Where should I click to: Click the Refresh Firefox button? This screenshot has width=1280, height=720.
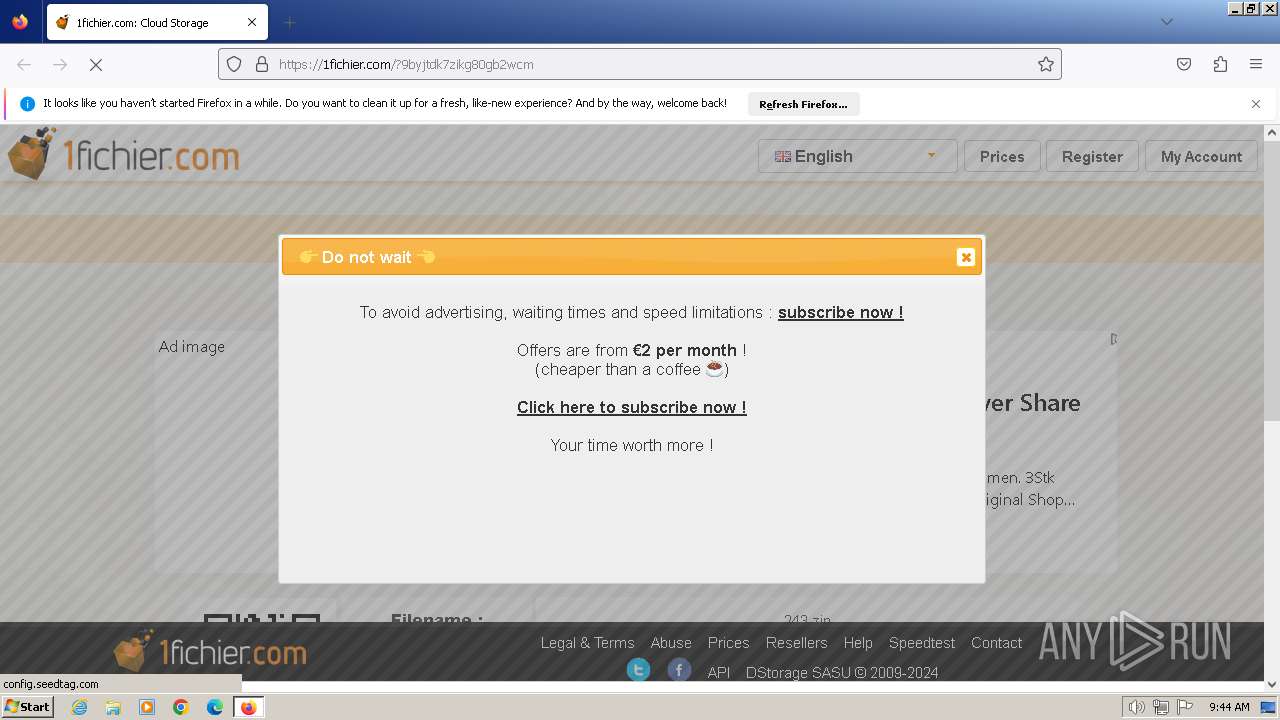pyautogui.click(x=803, y=104)
